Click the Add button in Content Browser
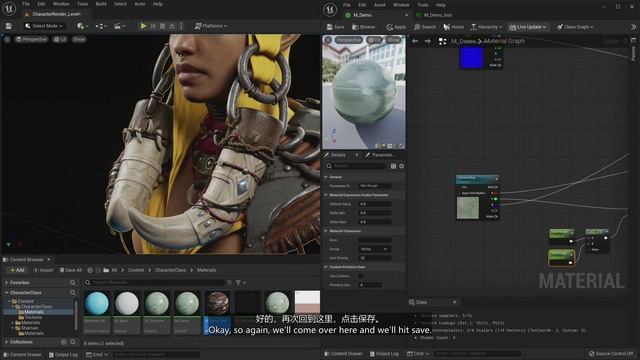 pyautogui.click(x=17, y=270)
